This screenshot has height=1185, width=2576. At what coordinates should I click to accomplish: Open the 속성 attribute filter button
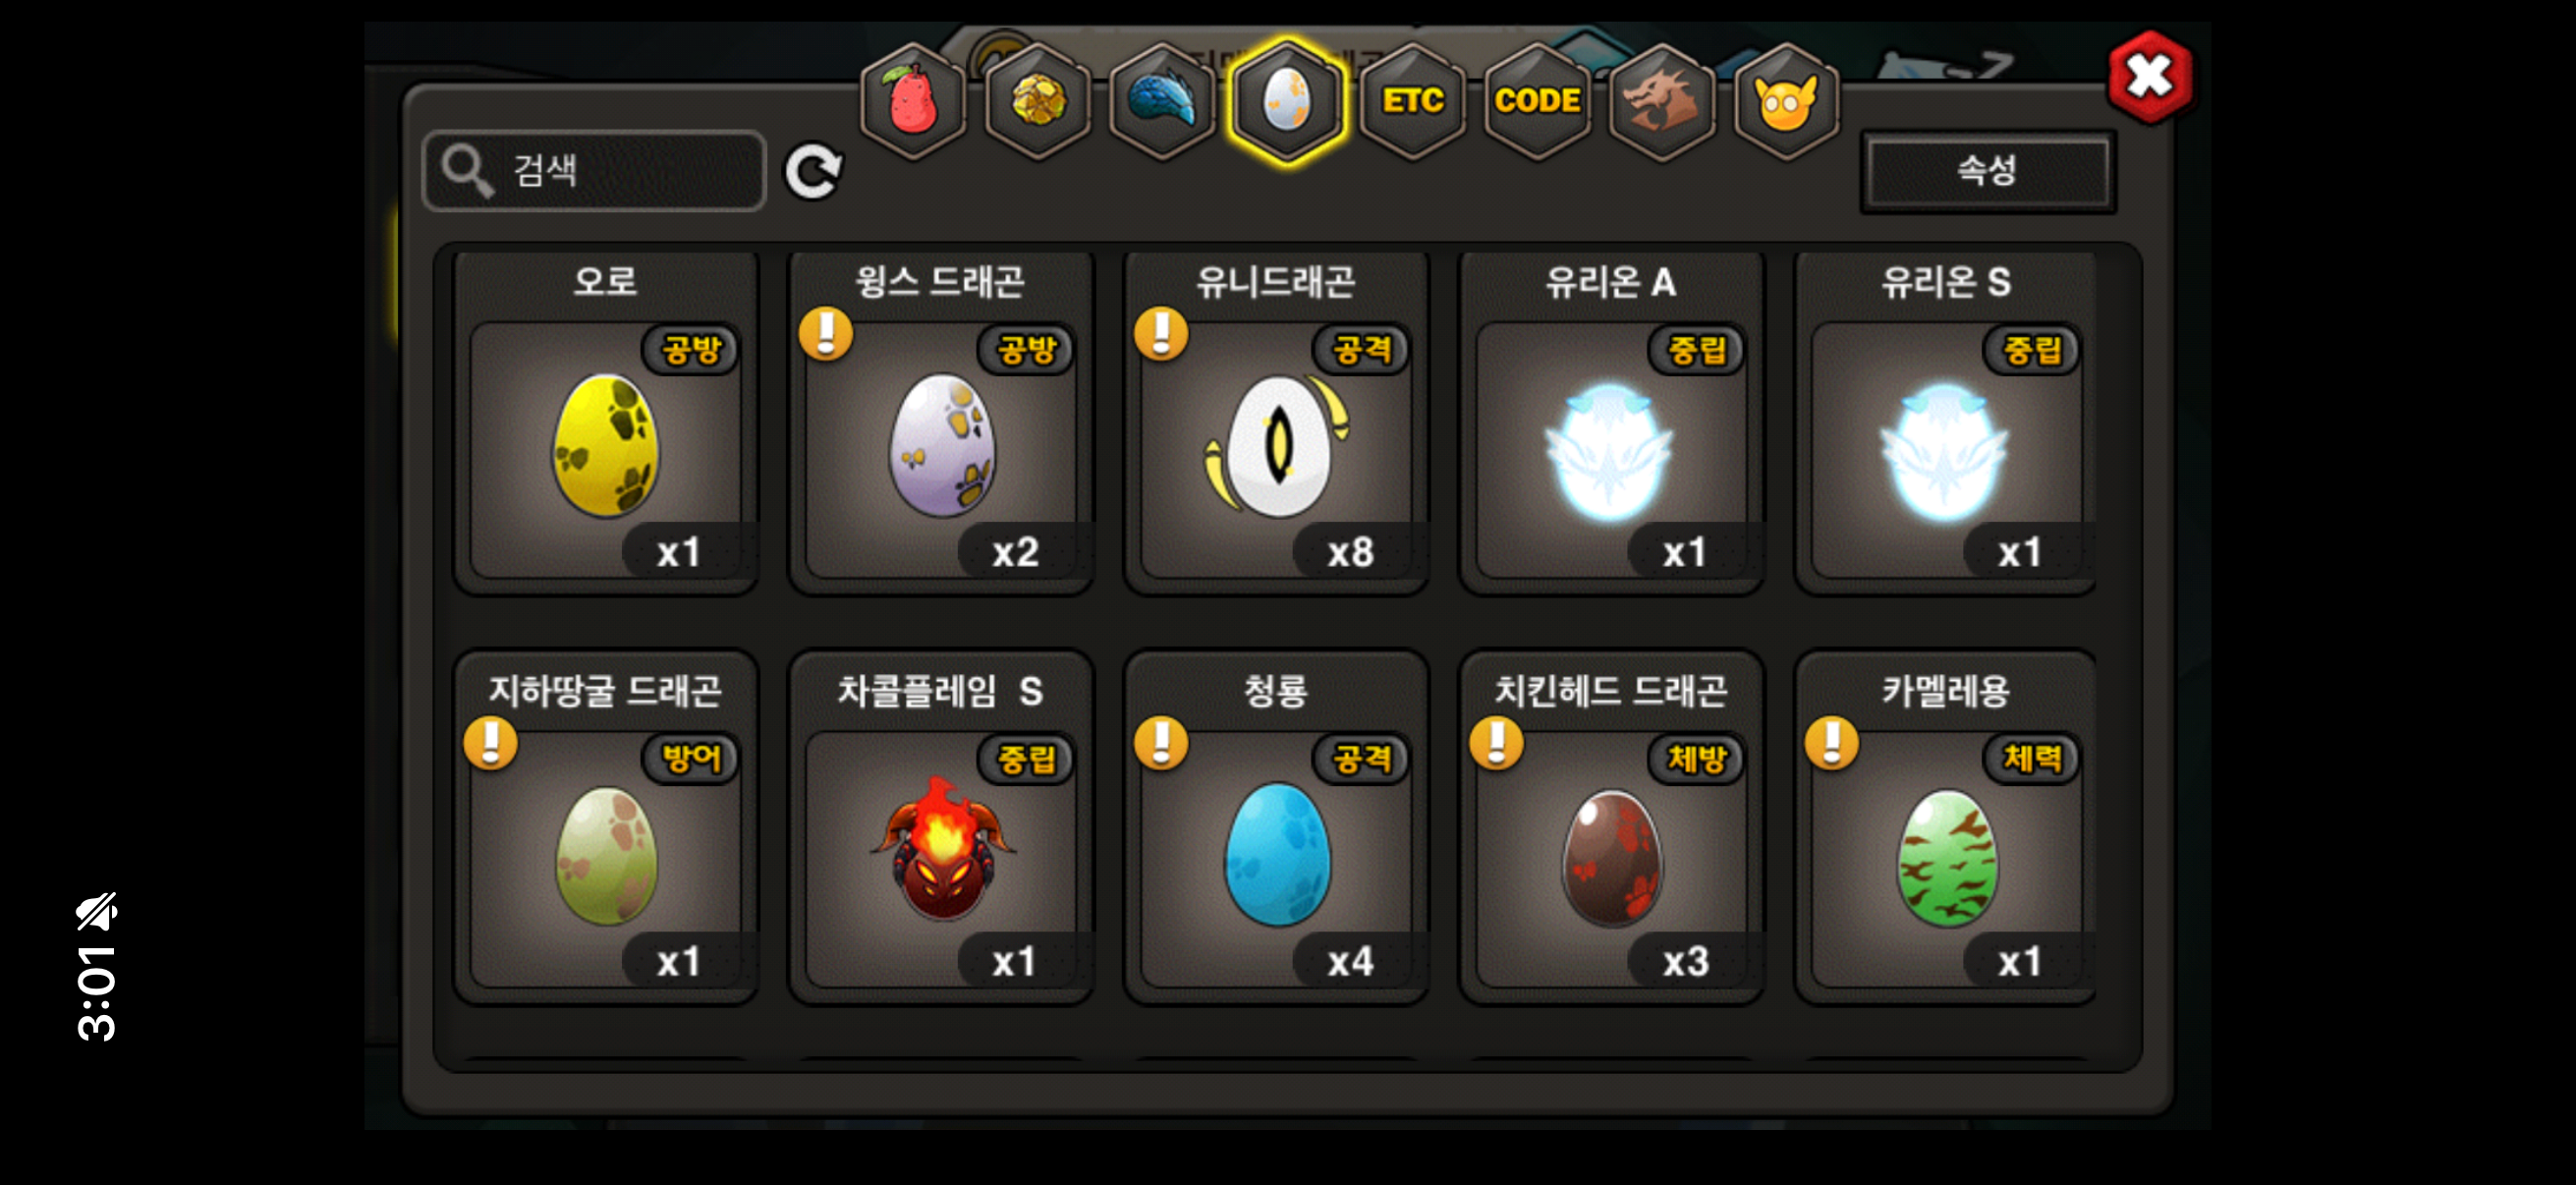1987,171
